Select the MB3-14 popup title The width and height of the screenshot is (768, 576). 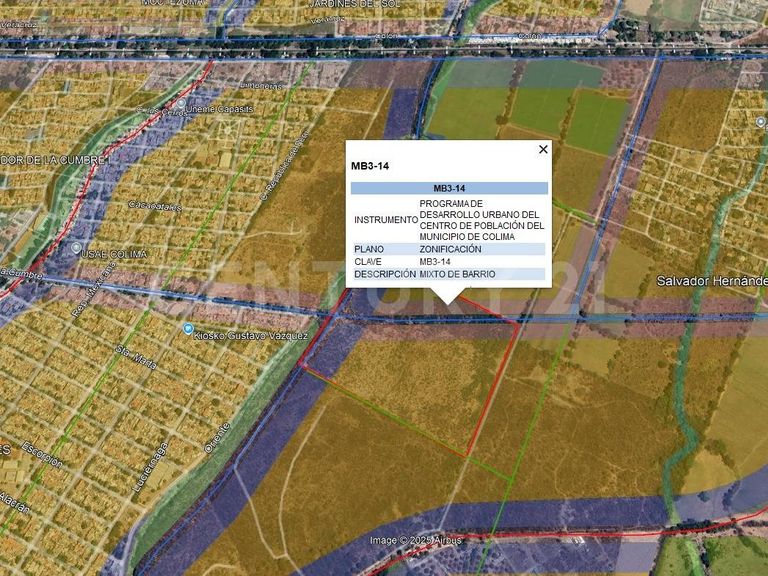(x=370, y=166)
